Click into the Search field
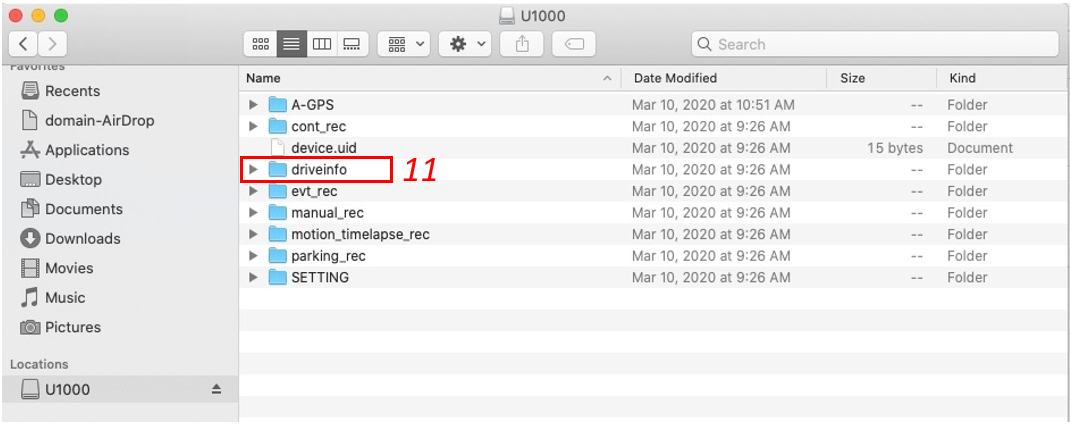The height and width of the screenshot is (425, 1070). 875,44
